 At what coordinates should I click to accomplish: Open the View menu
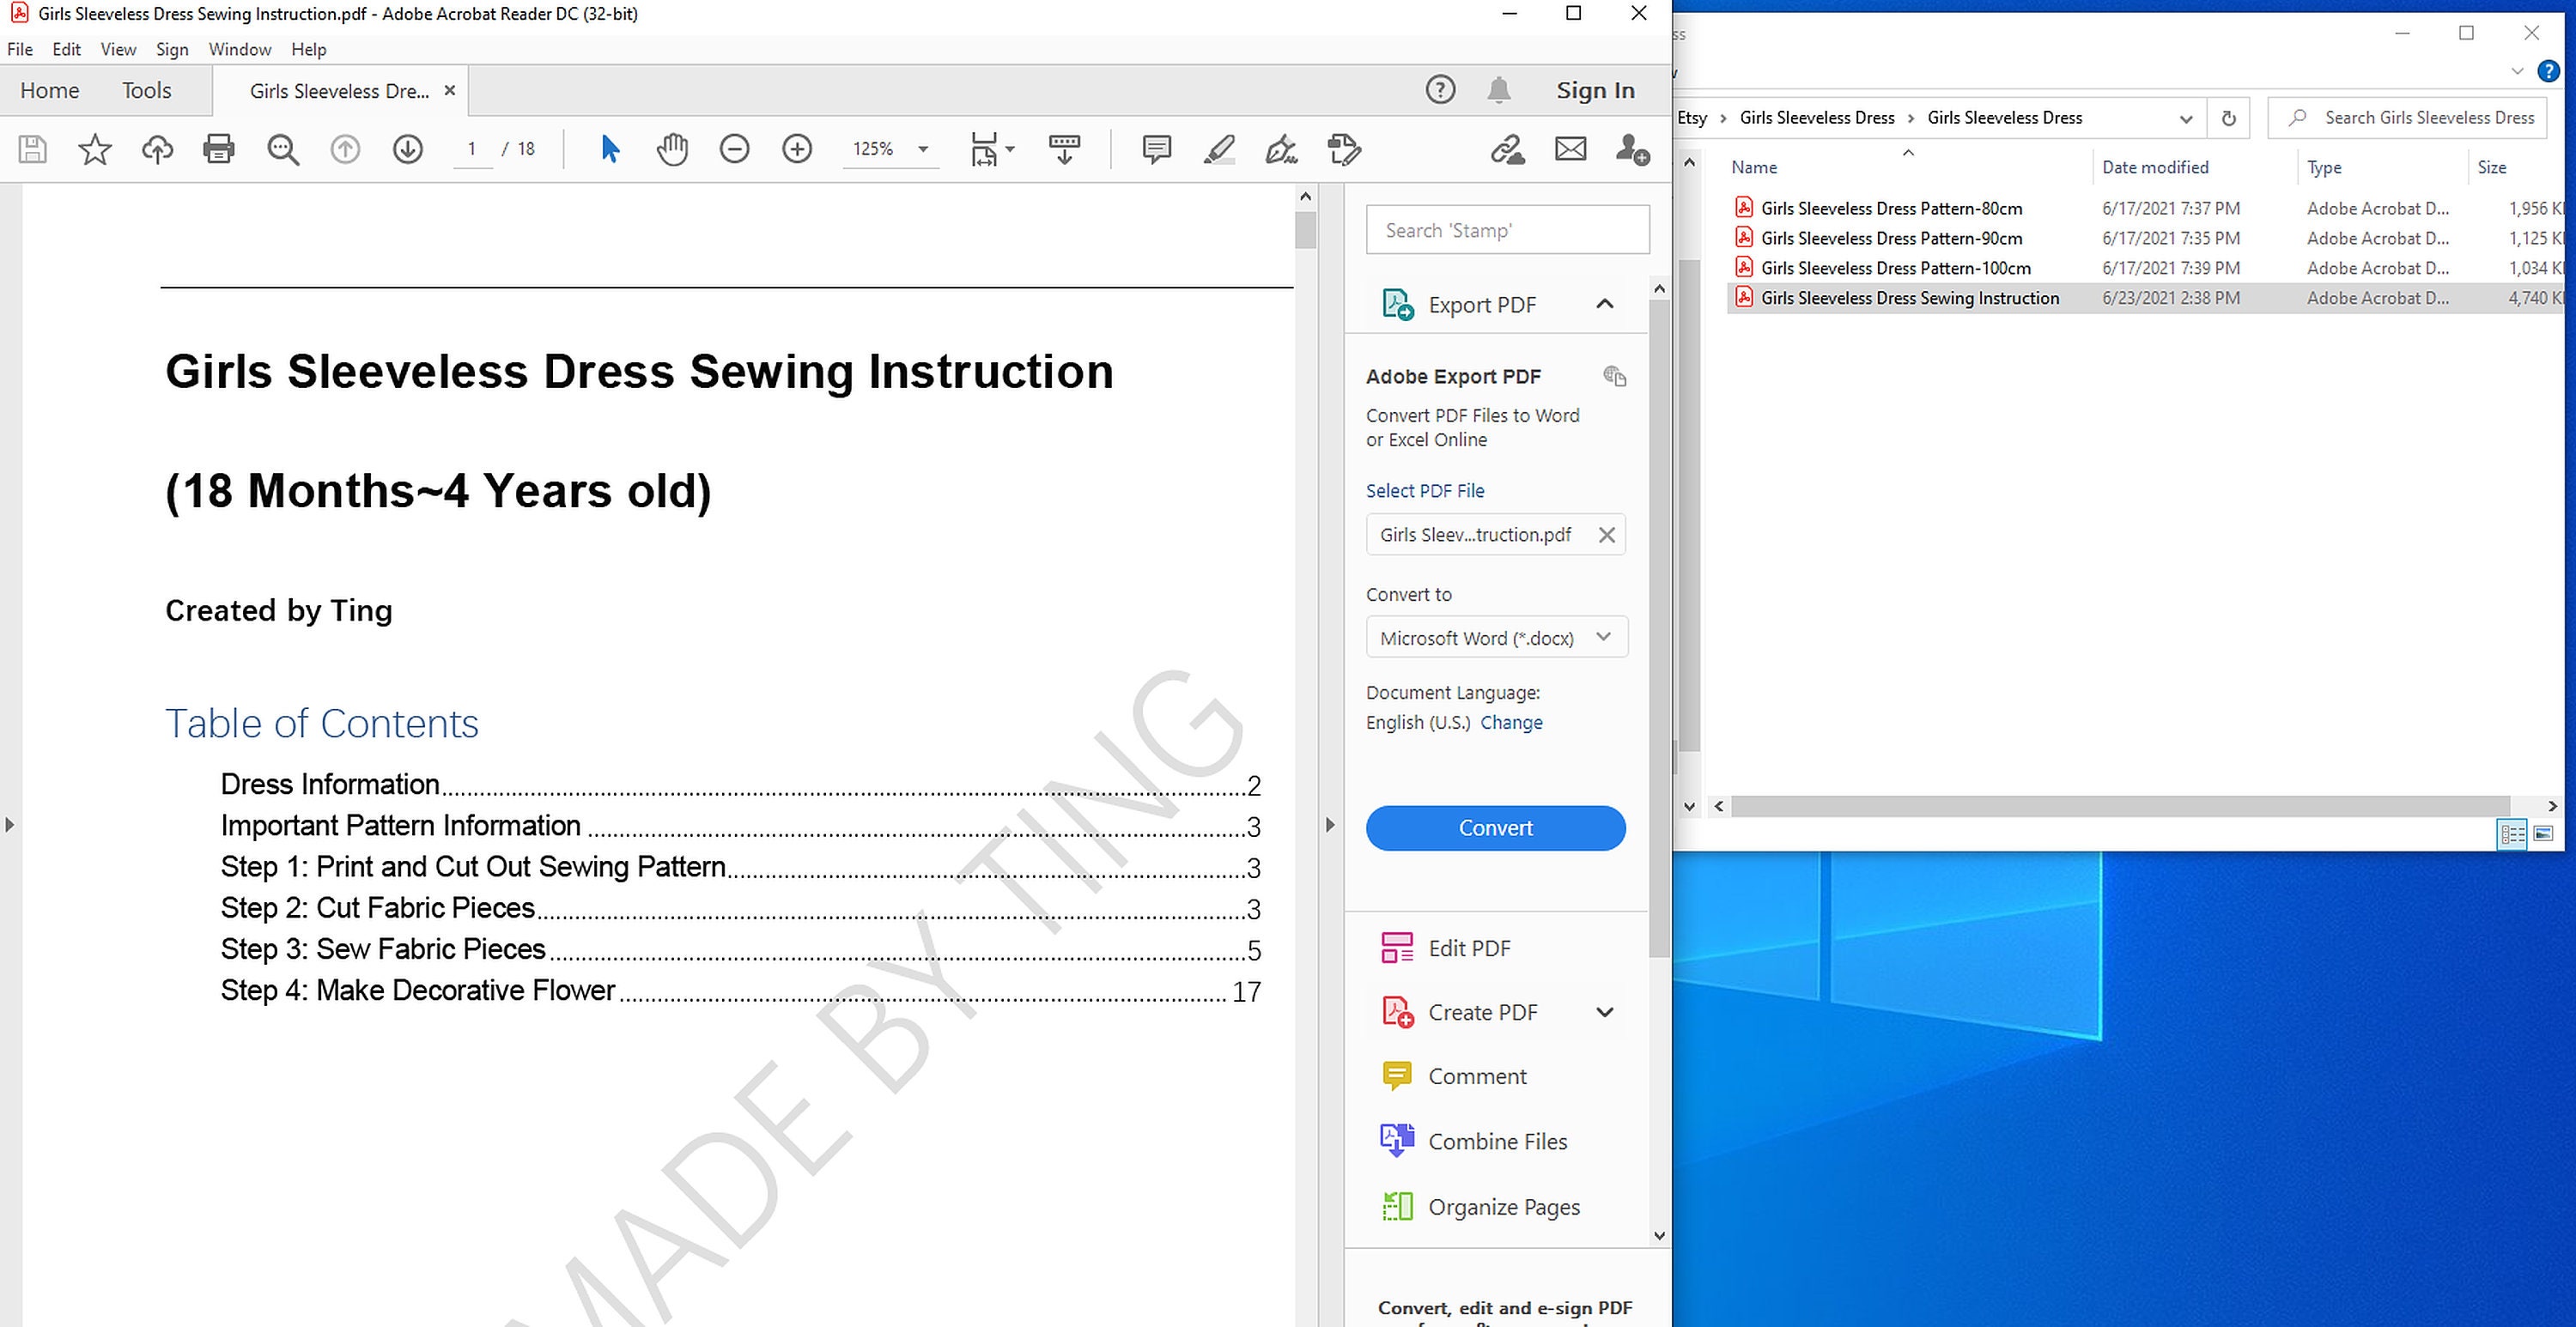(x=118, y=49)
